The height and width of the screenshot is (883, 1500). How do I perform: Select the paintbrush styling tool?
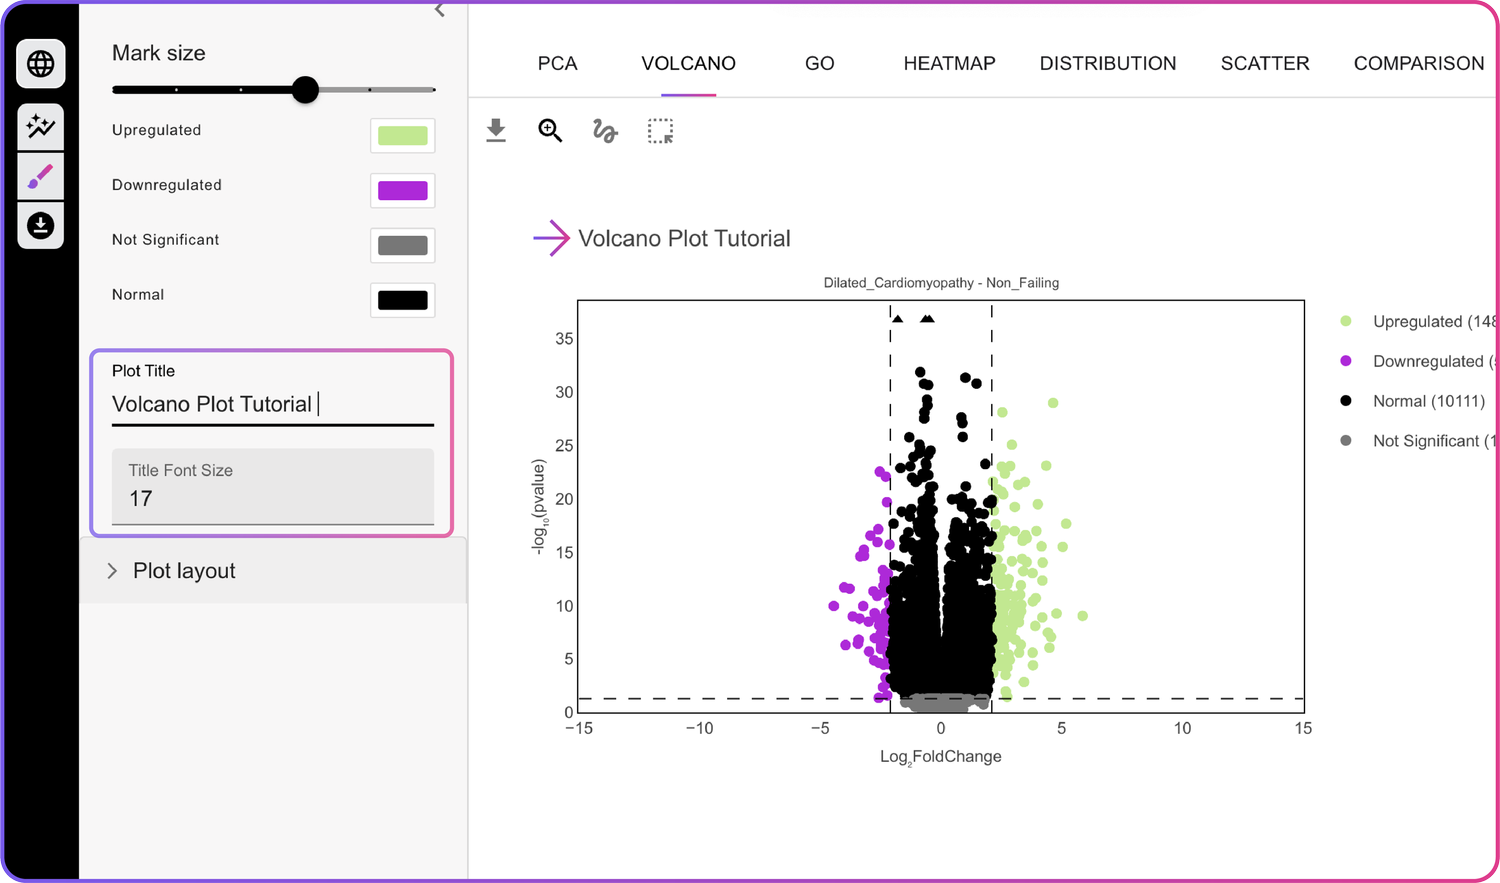40,176
